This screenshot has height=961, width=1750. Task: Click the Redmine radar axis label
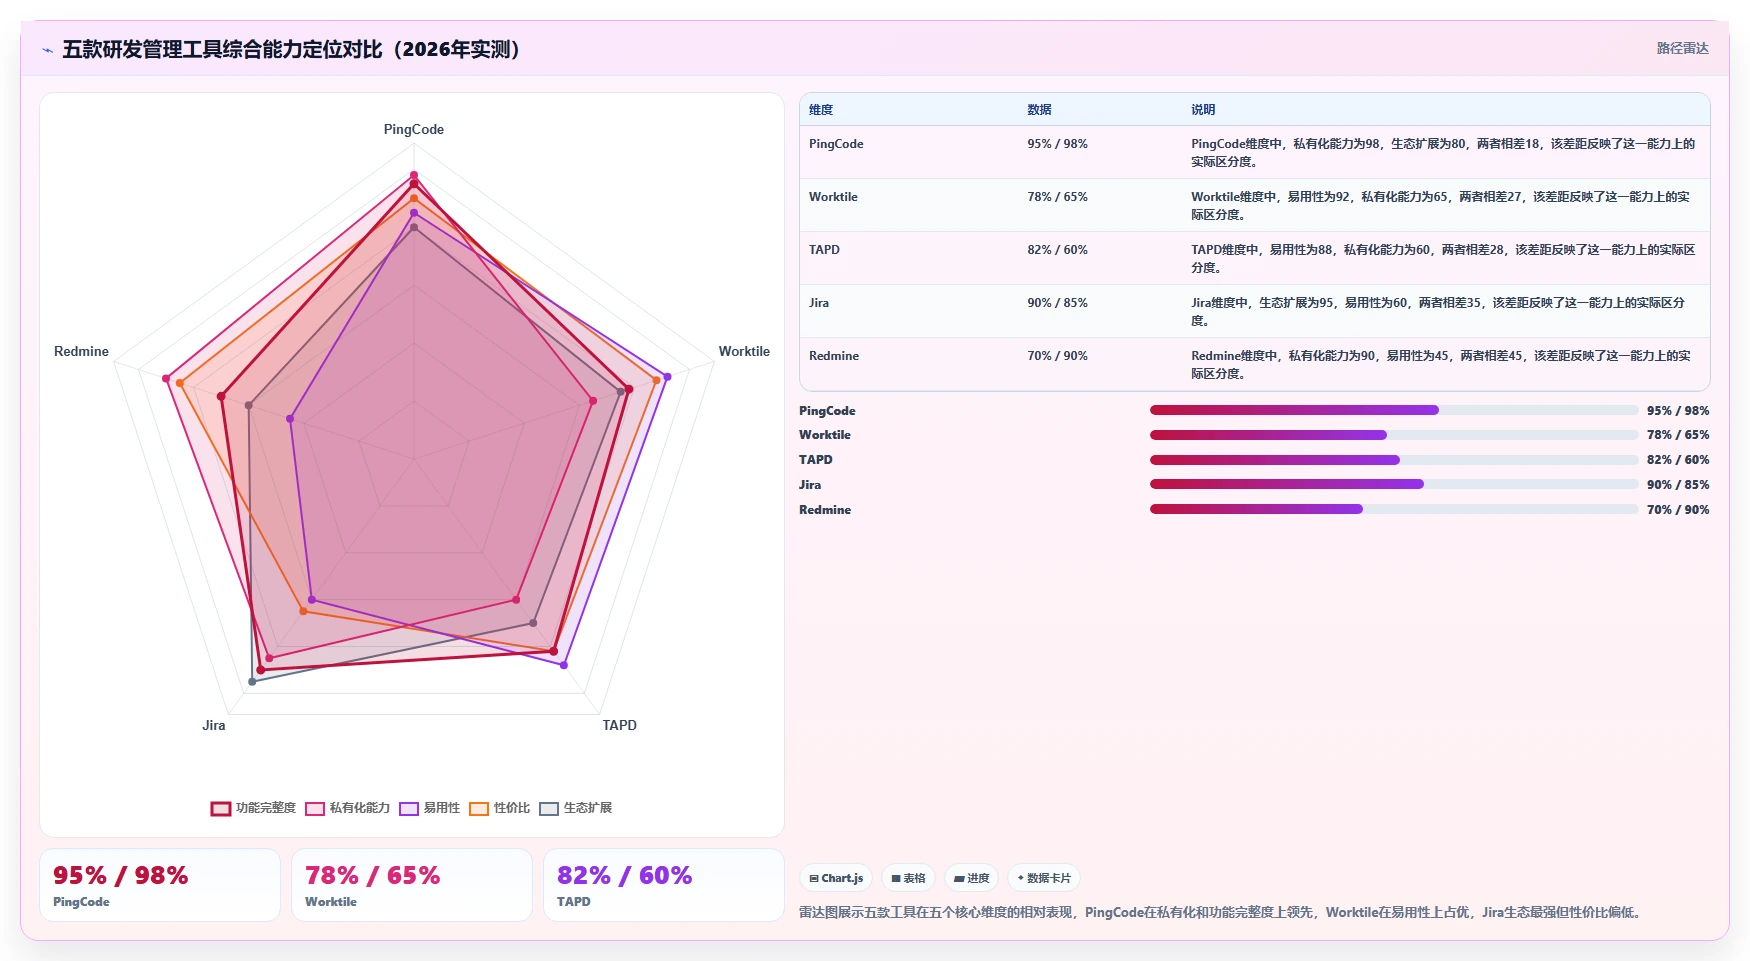(81, 352)
